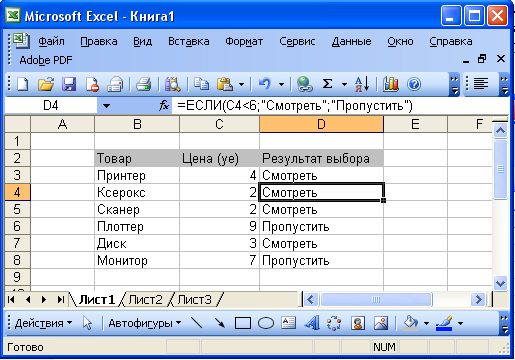Screen dimensions: 515x360
Task: Open the Правка menu
Action: tap(99, 42)
